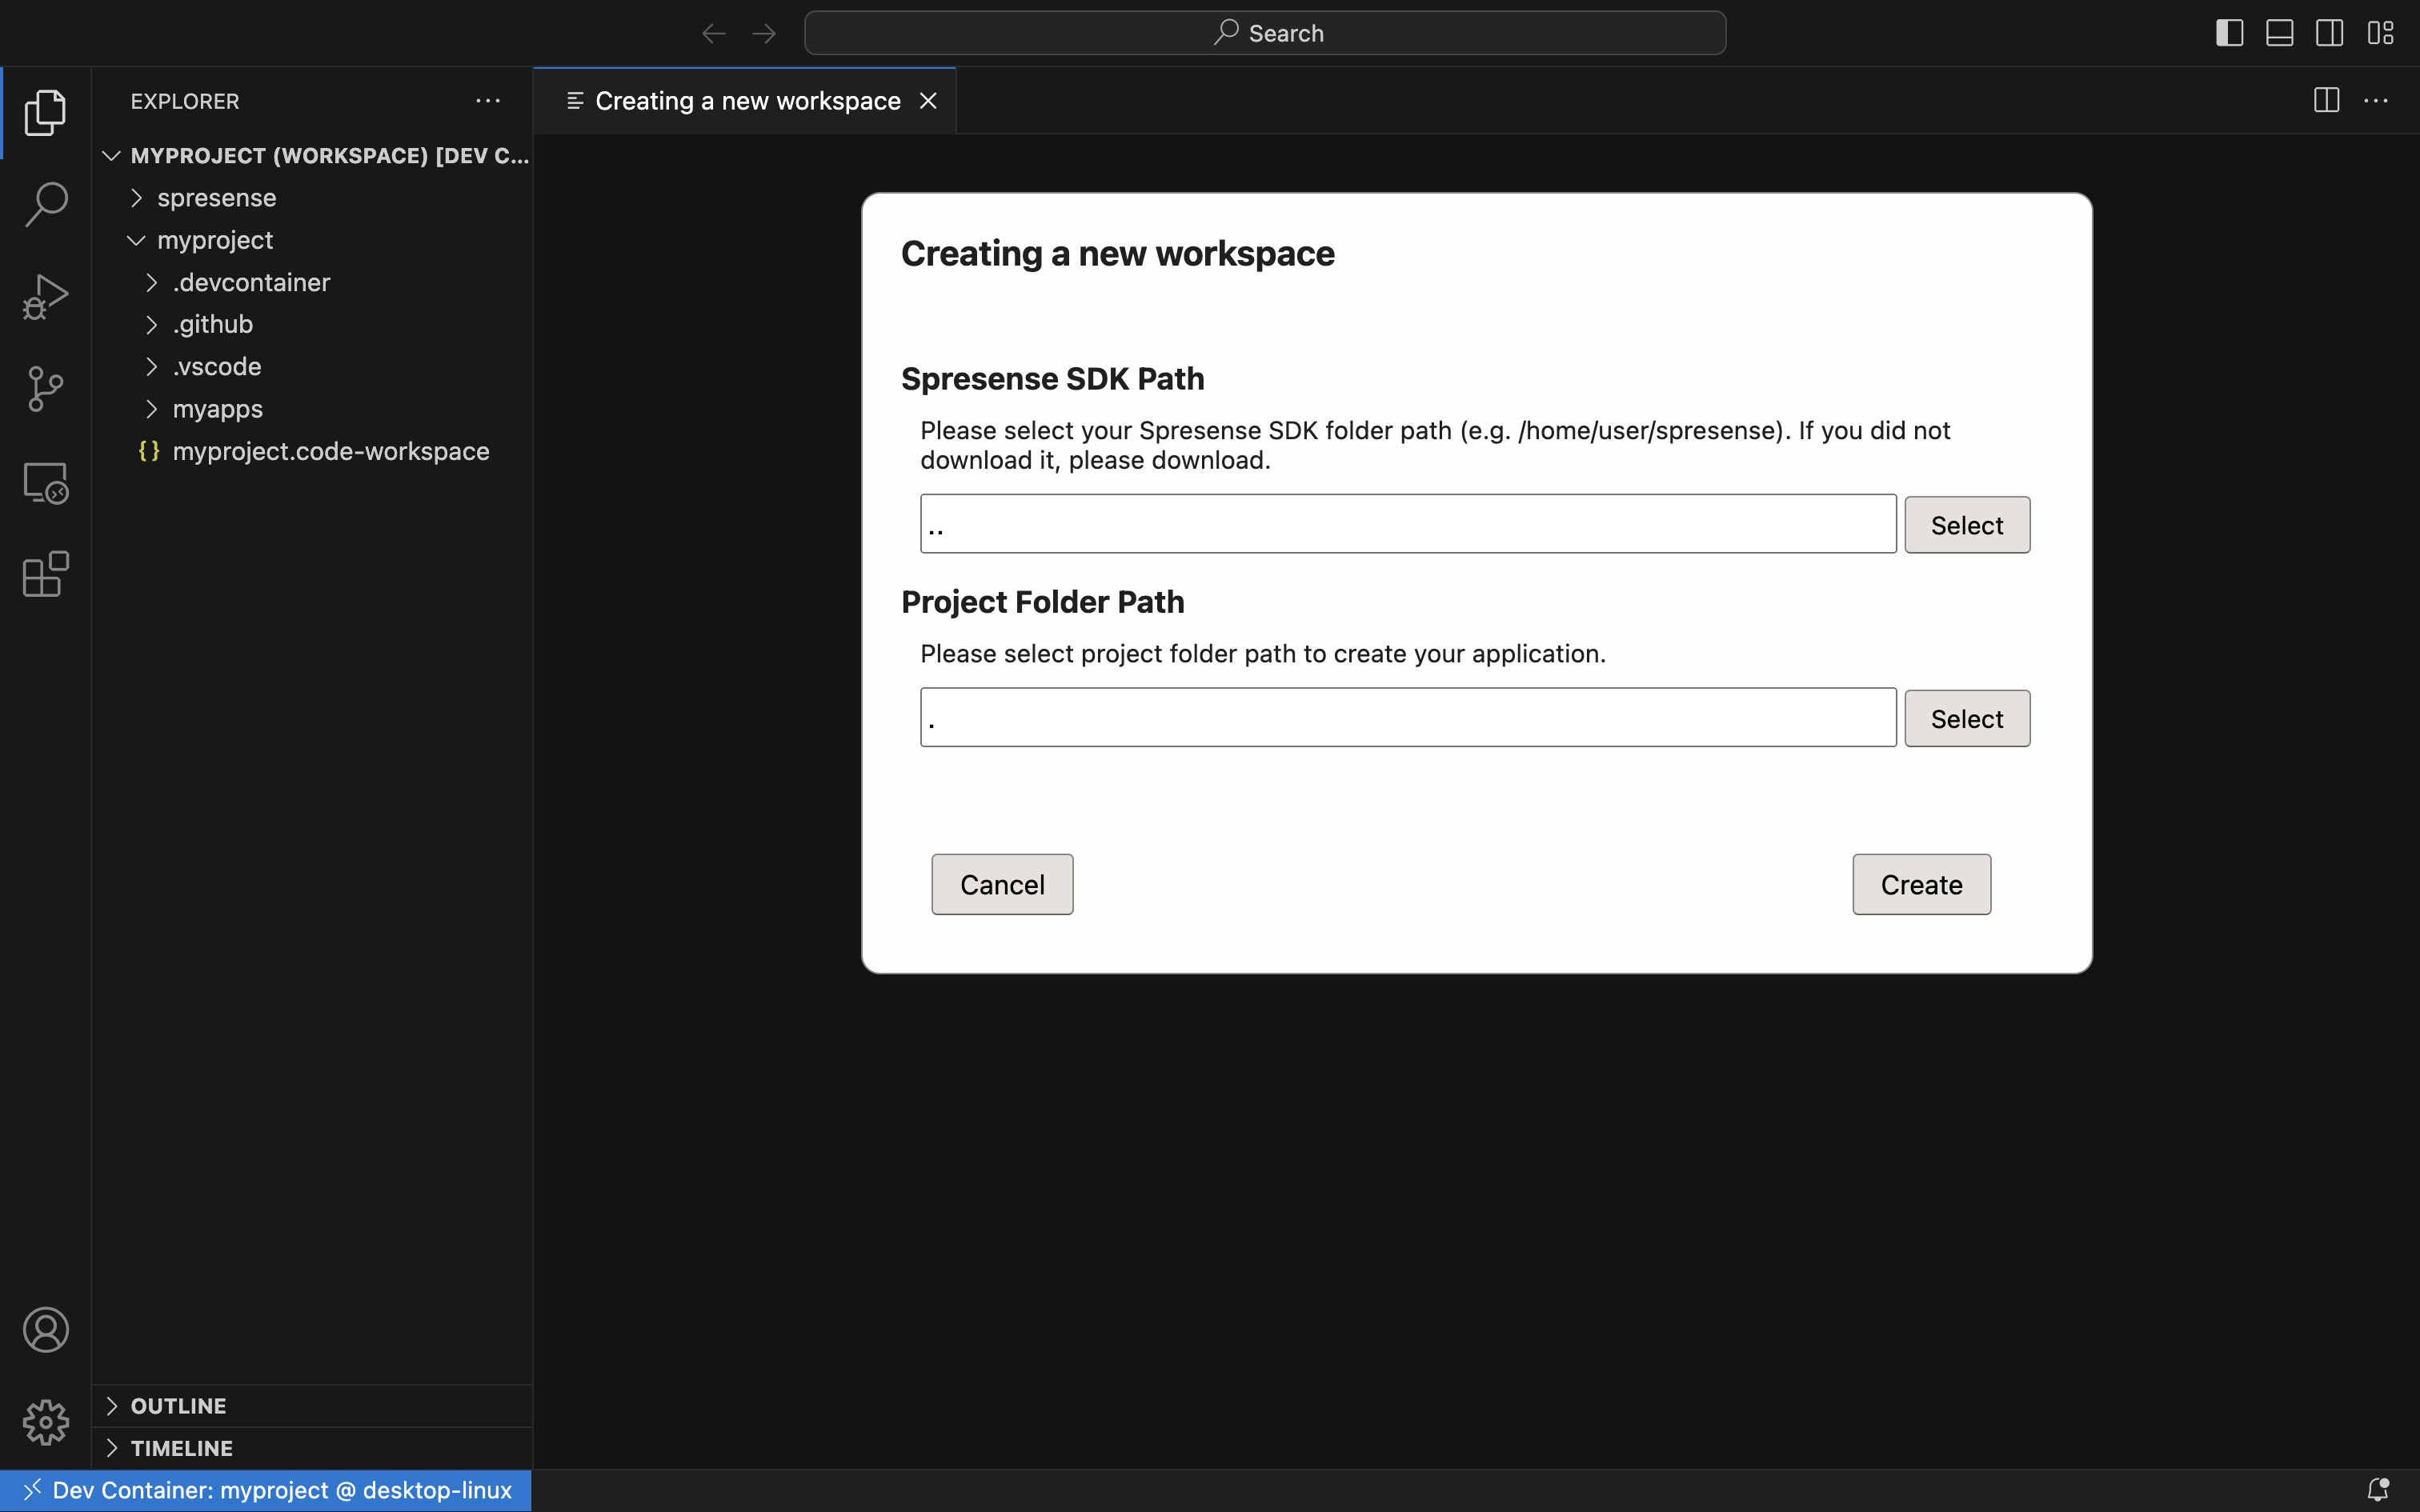
Task: Click the Project Folder Path input field
Action: pos(1408,717)
